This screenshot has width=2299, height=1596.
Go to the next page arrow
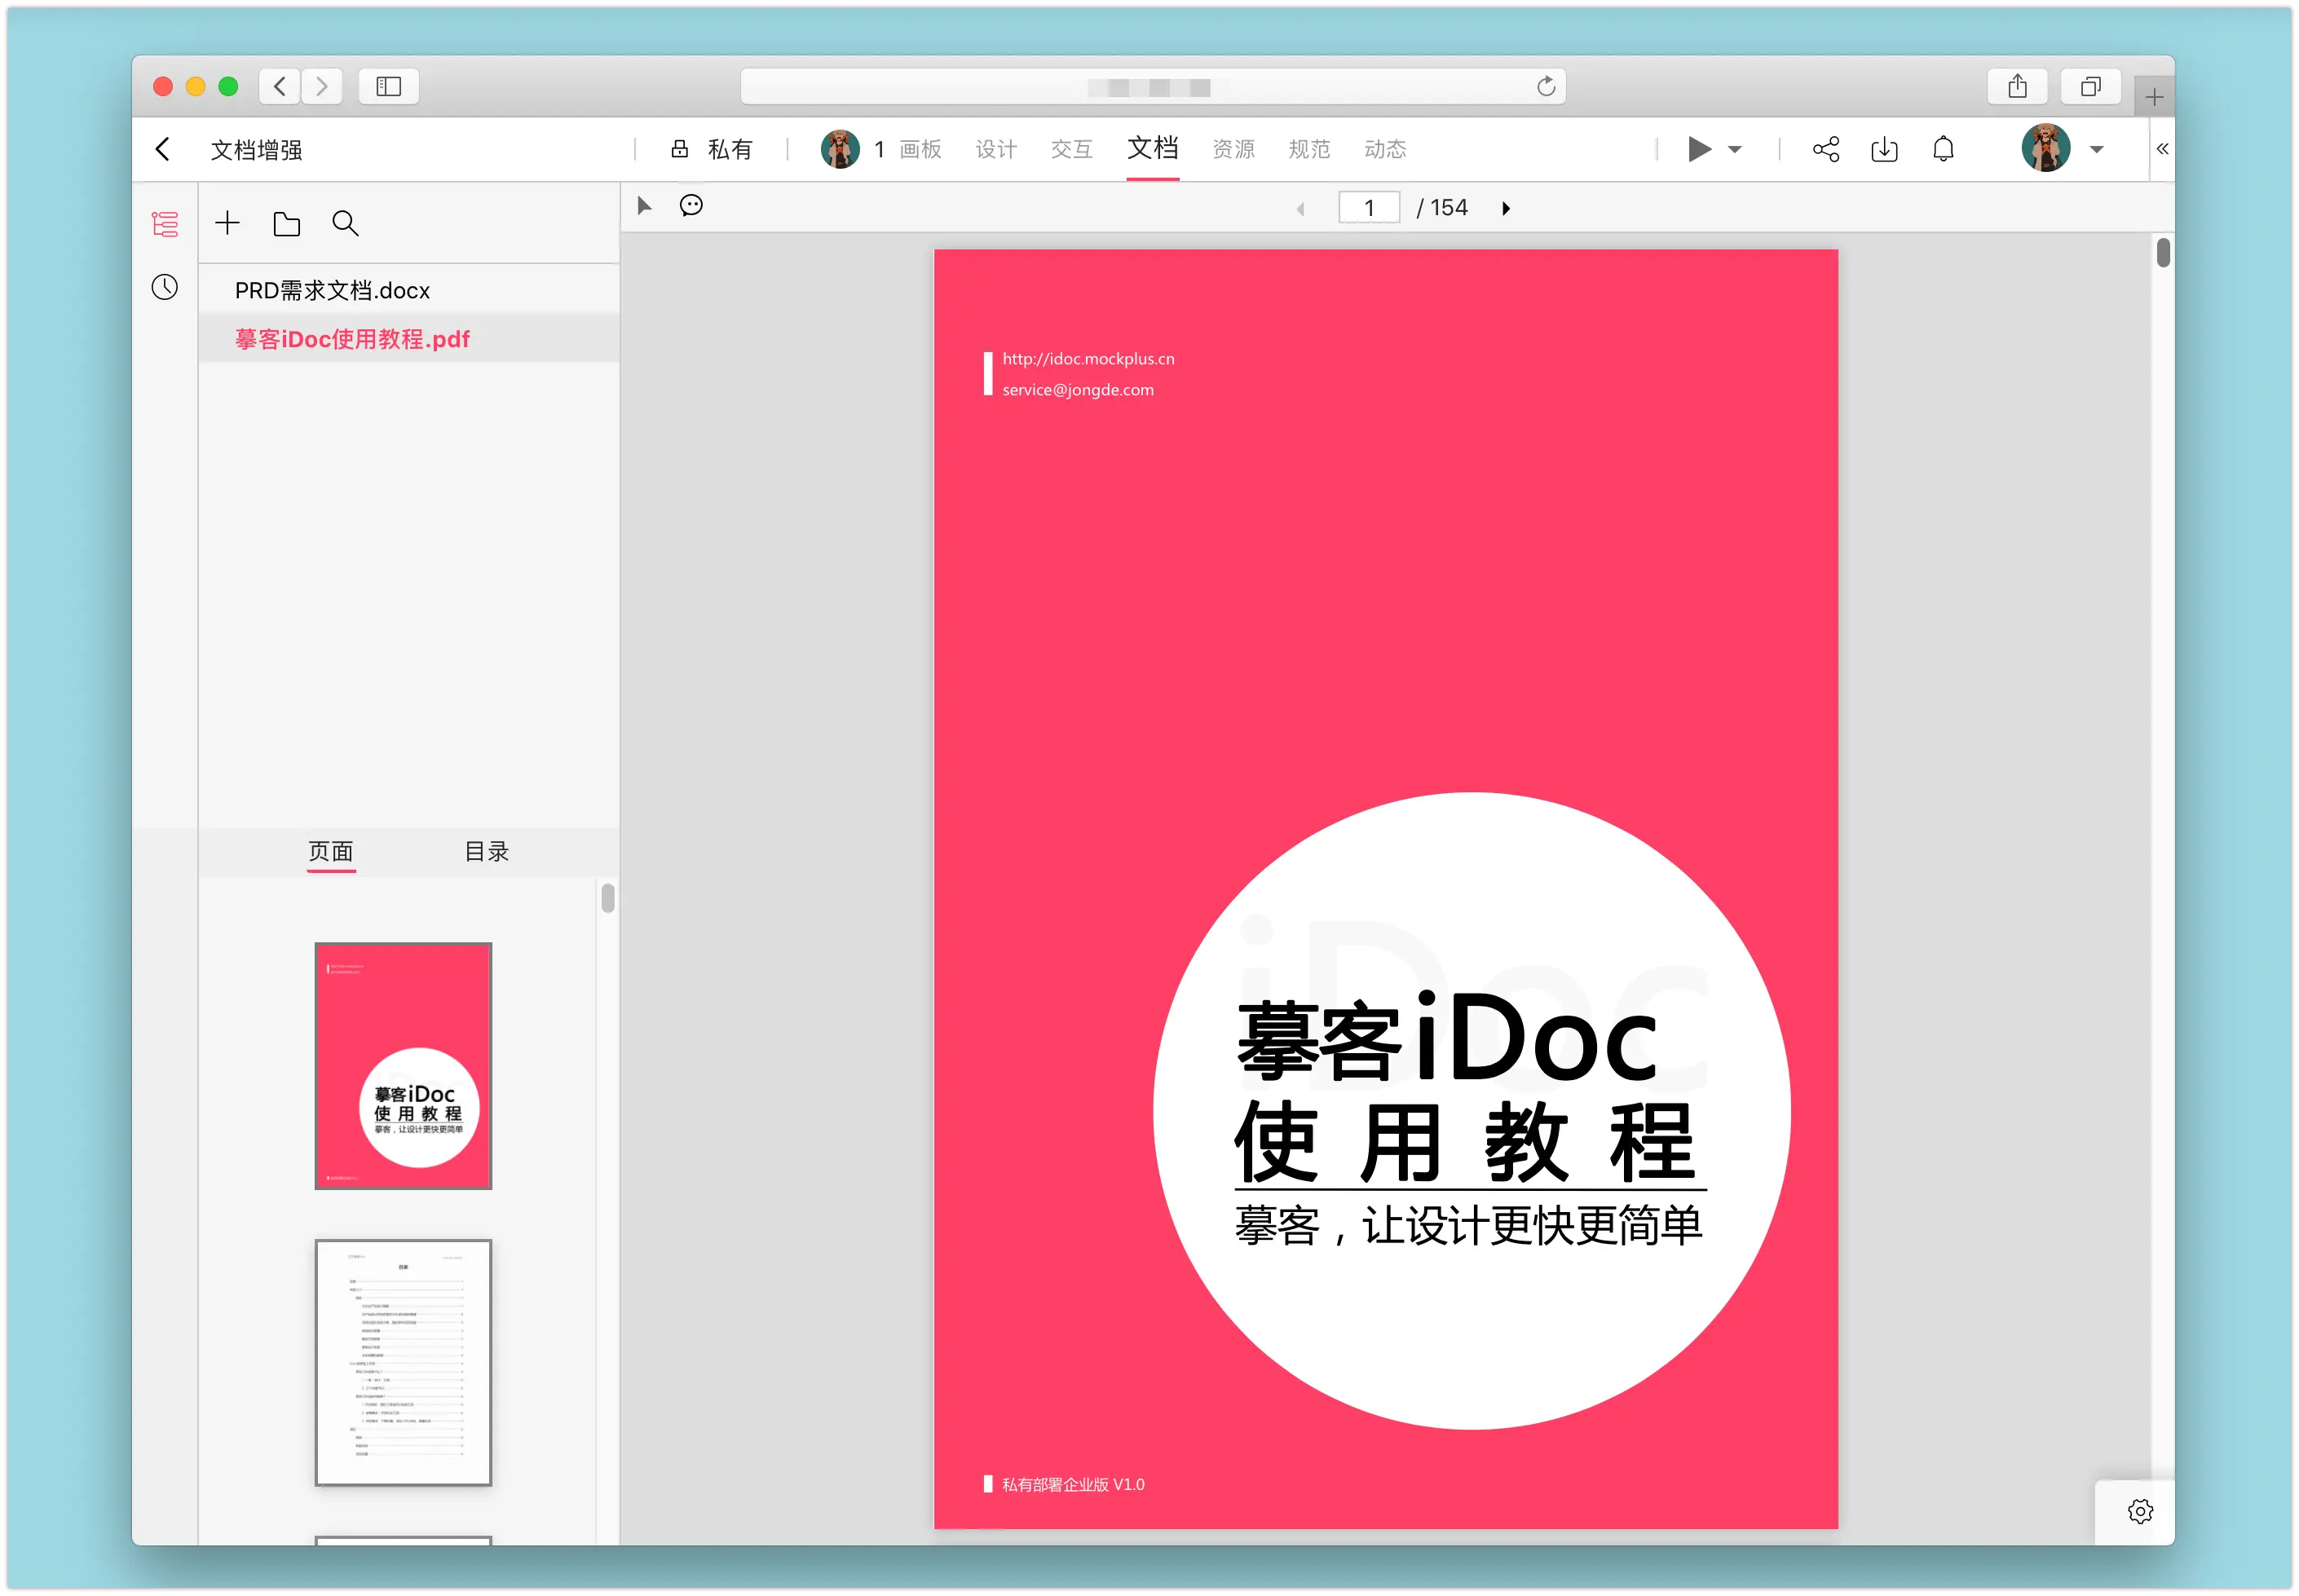(1506, 208)
